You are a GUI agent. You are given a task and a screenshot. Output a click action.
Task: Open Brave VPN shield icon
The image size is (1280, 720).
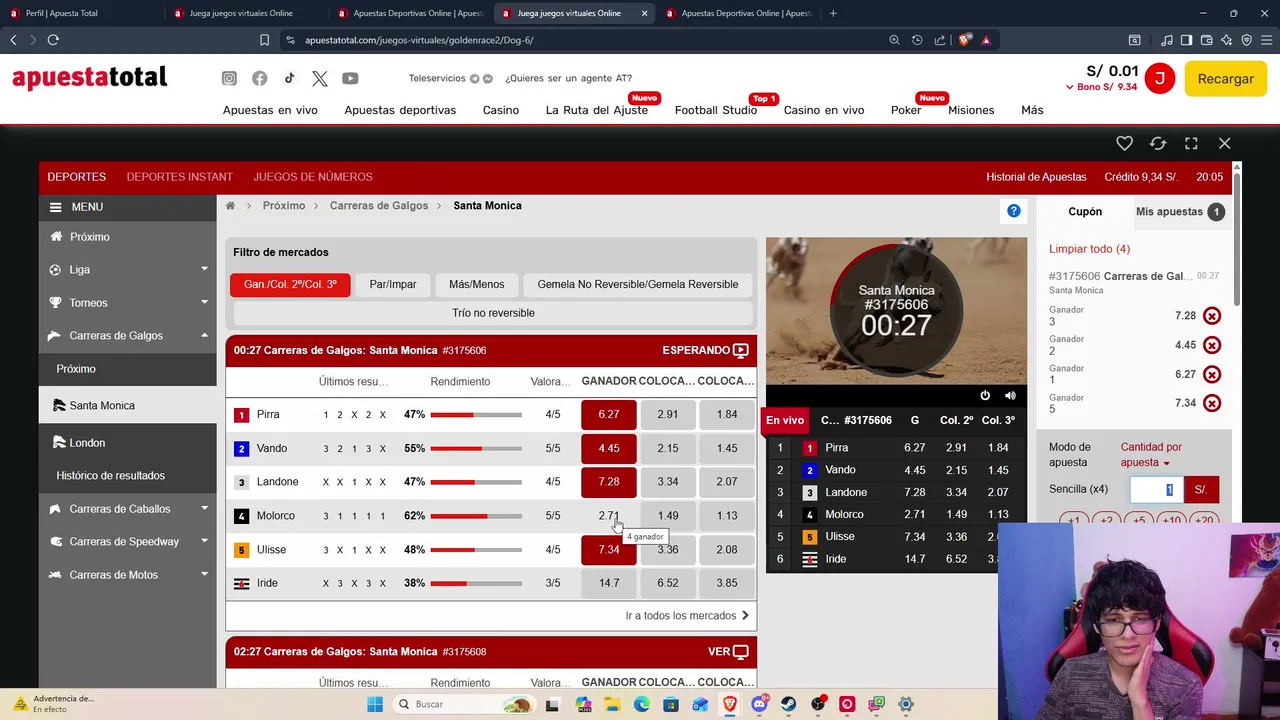click(x=1246, y=40)
